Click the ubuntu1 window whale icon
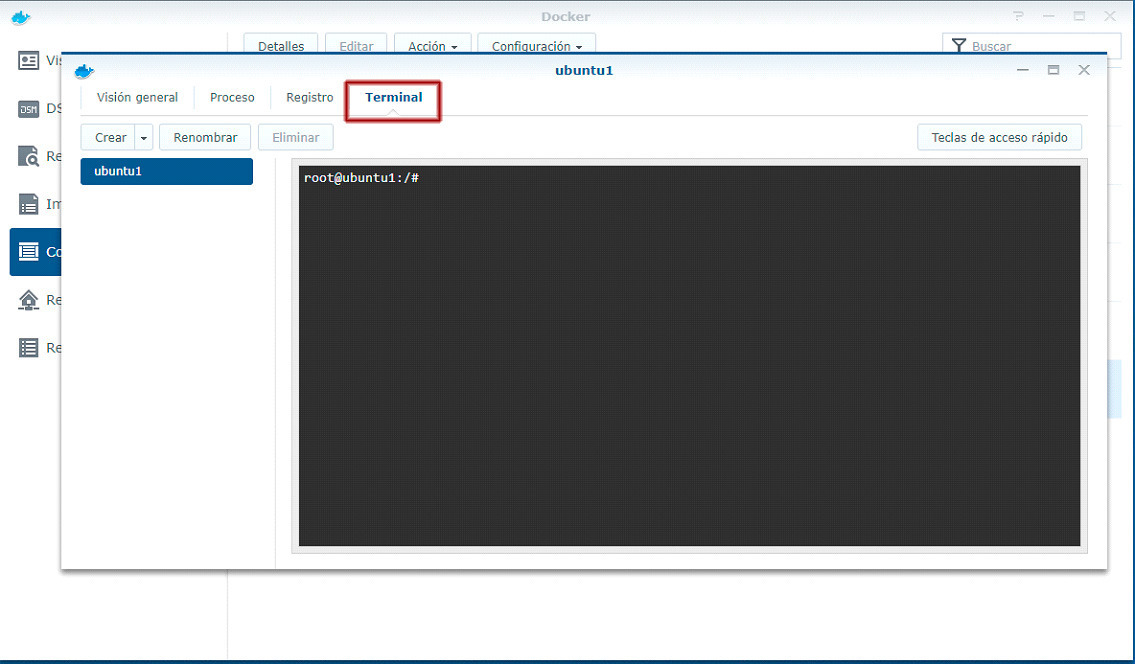 tap(84, 71)
